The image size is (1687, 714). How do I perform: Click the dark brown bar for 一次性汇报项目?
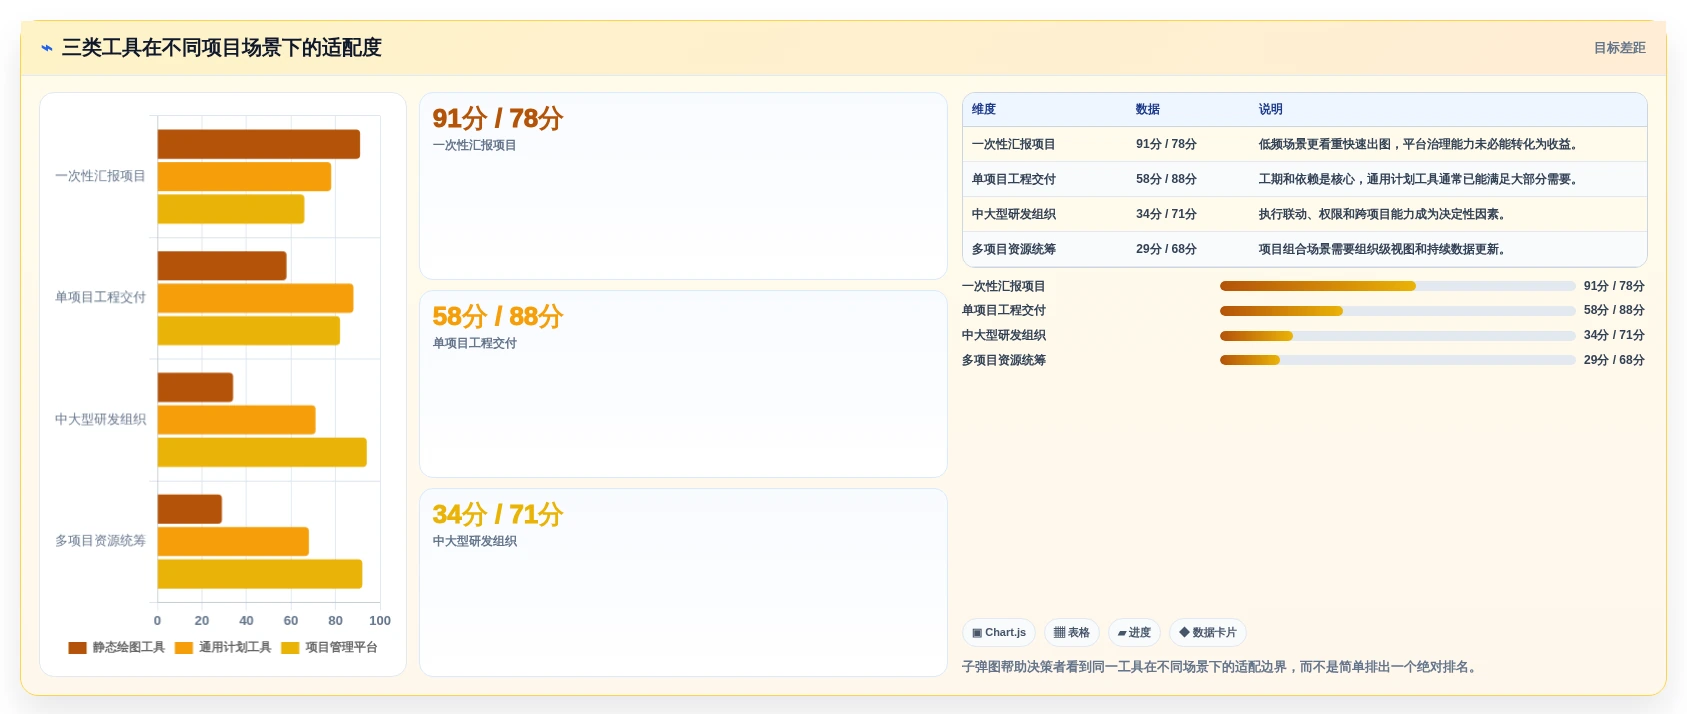(x=259, y=144)
